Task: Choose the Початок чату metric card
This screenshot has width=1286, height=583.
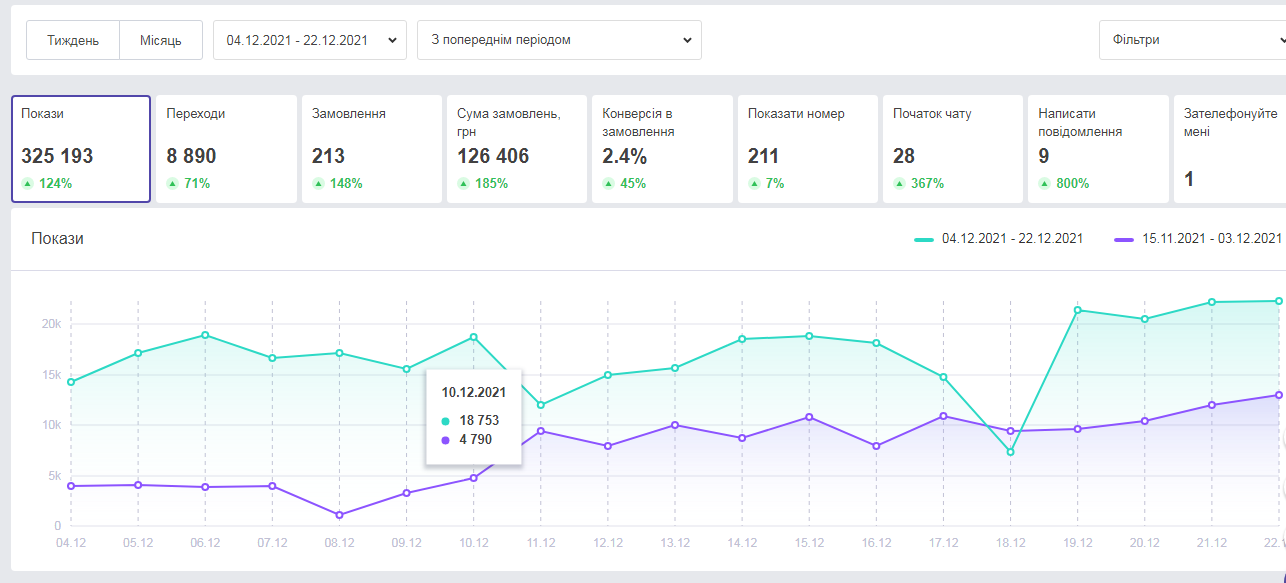Action: (x=953, y=149)
